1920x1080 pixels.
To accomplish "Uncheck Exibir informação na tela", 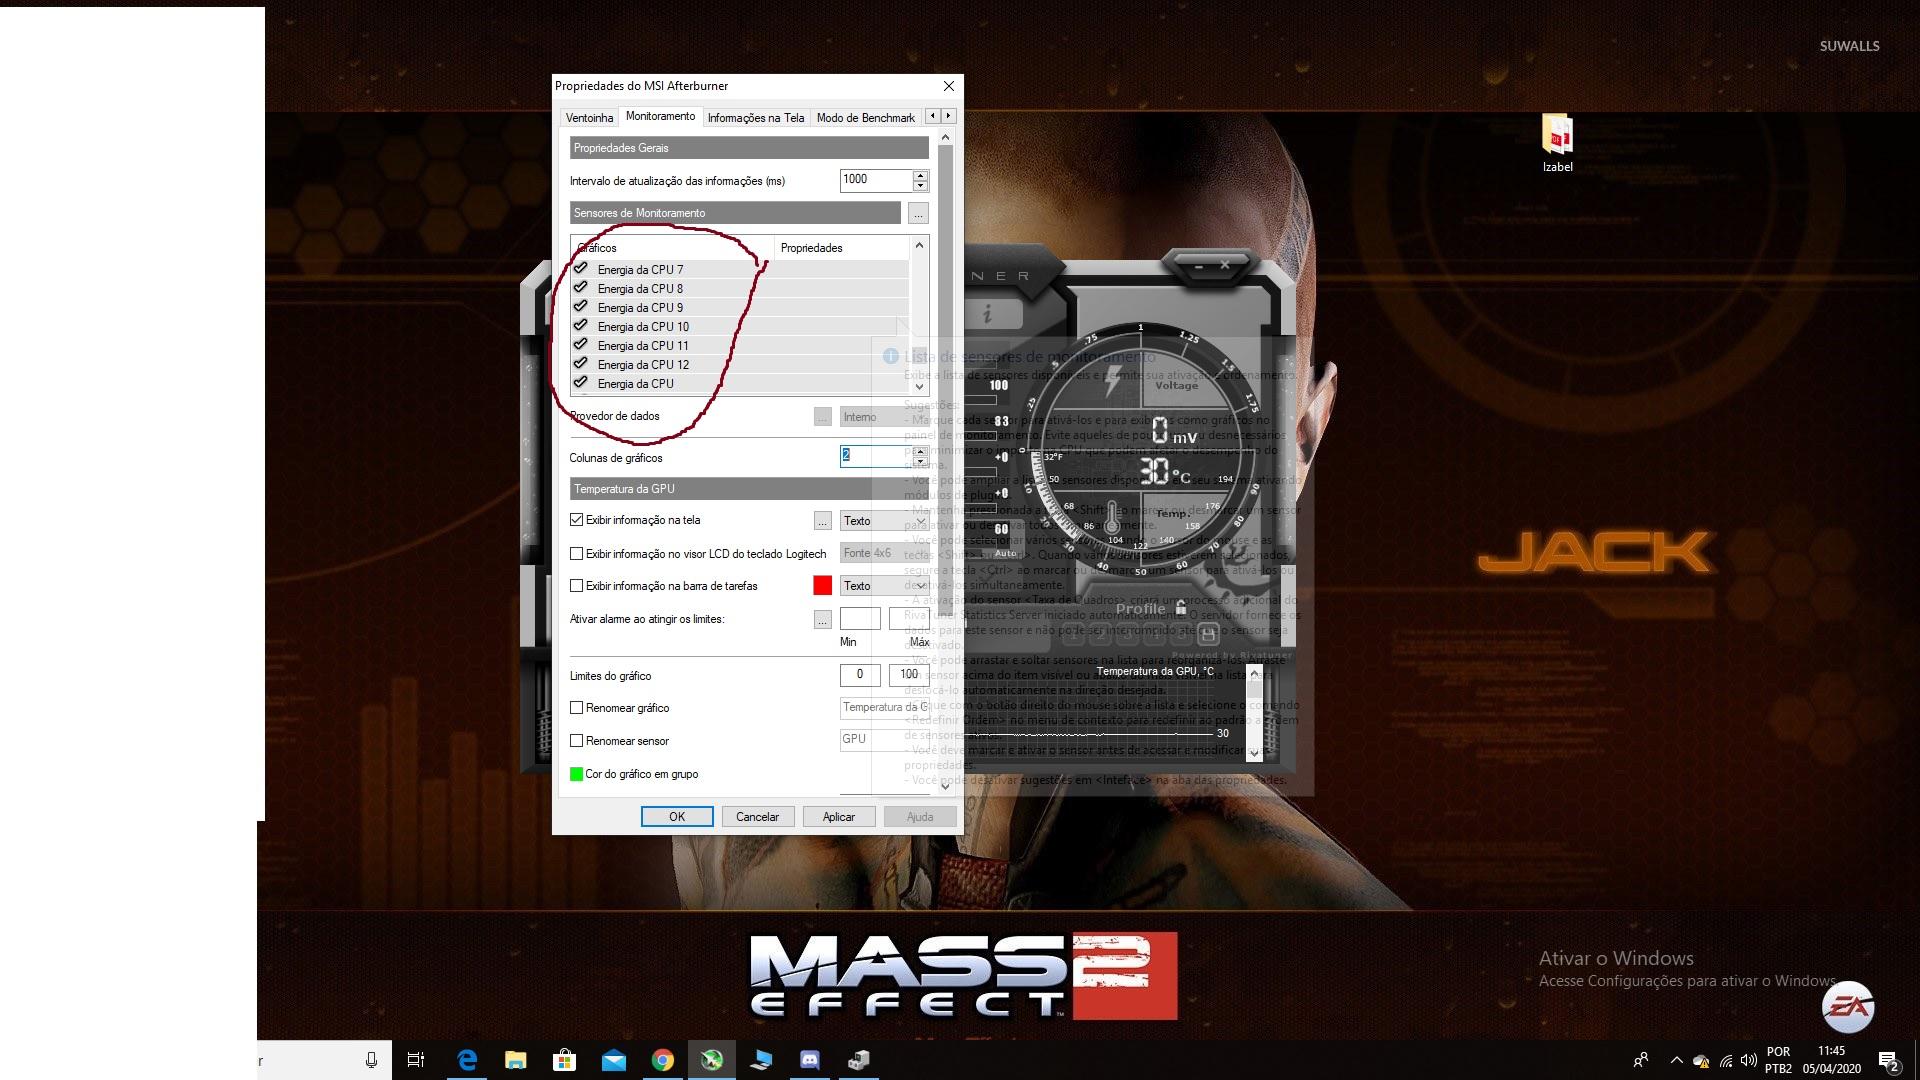I will [576, 520].
